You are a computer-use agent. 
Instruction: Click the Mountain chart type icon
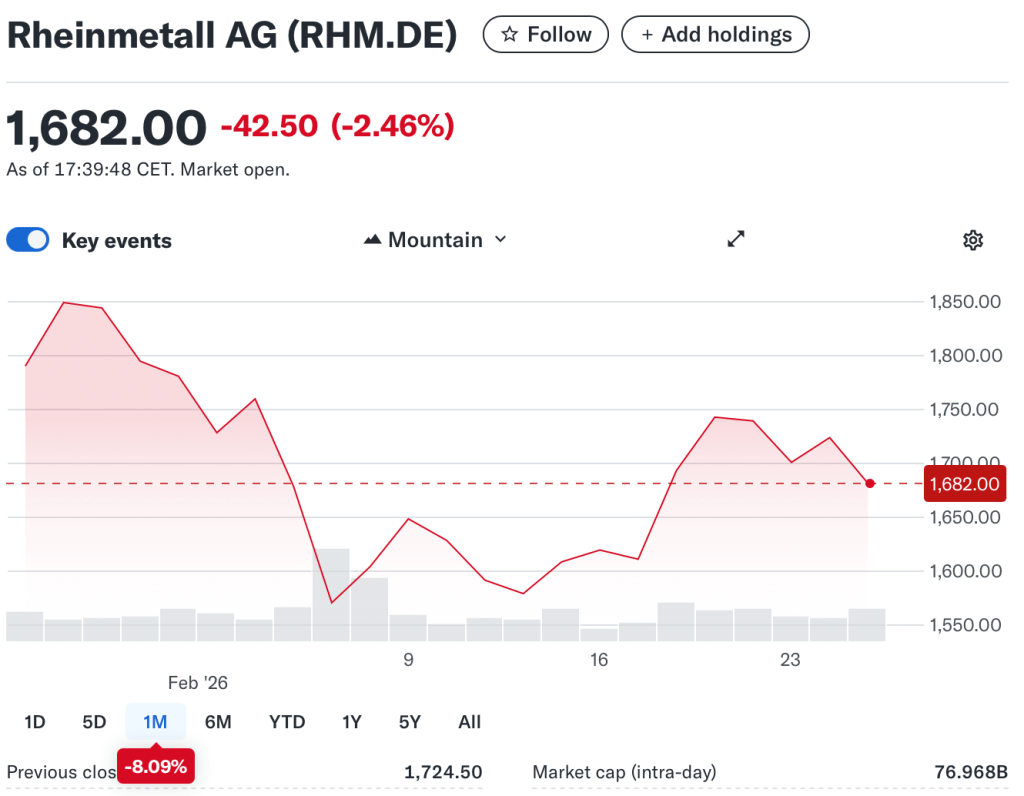(x=373, y=240)
